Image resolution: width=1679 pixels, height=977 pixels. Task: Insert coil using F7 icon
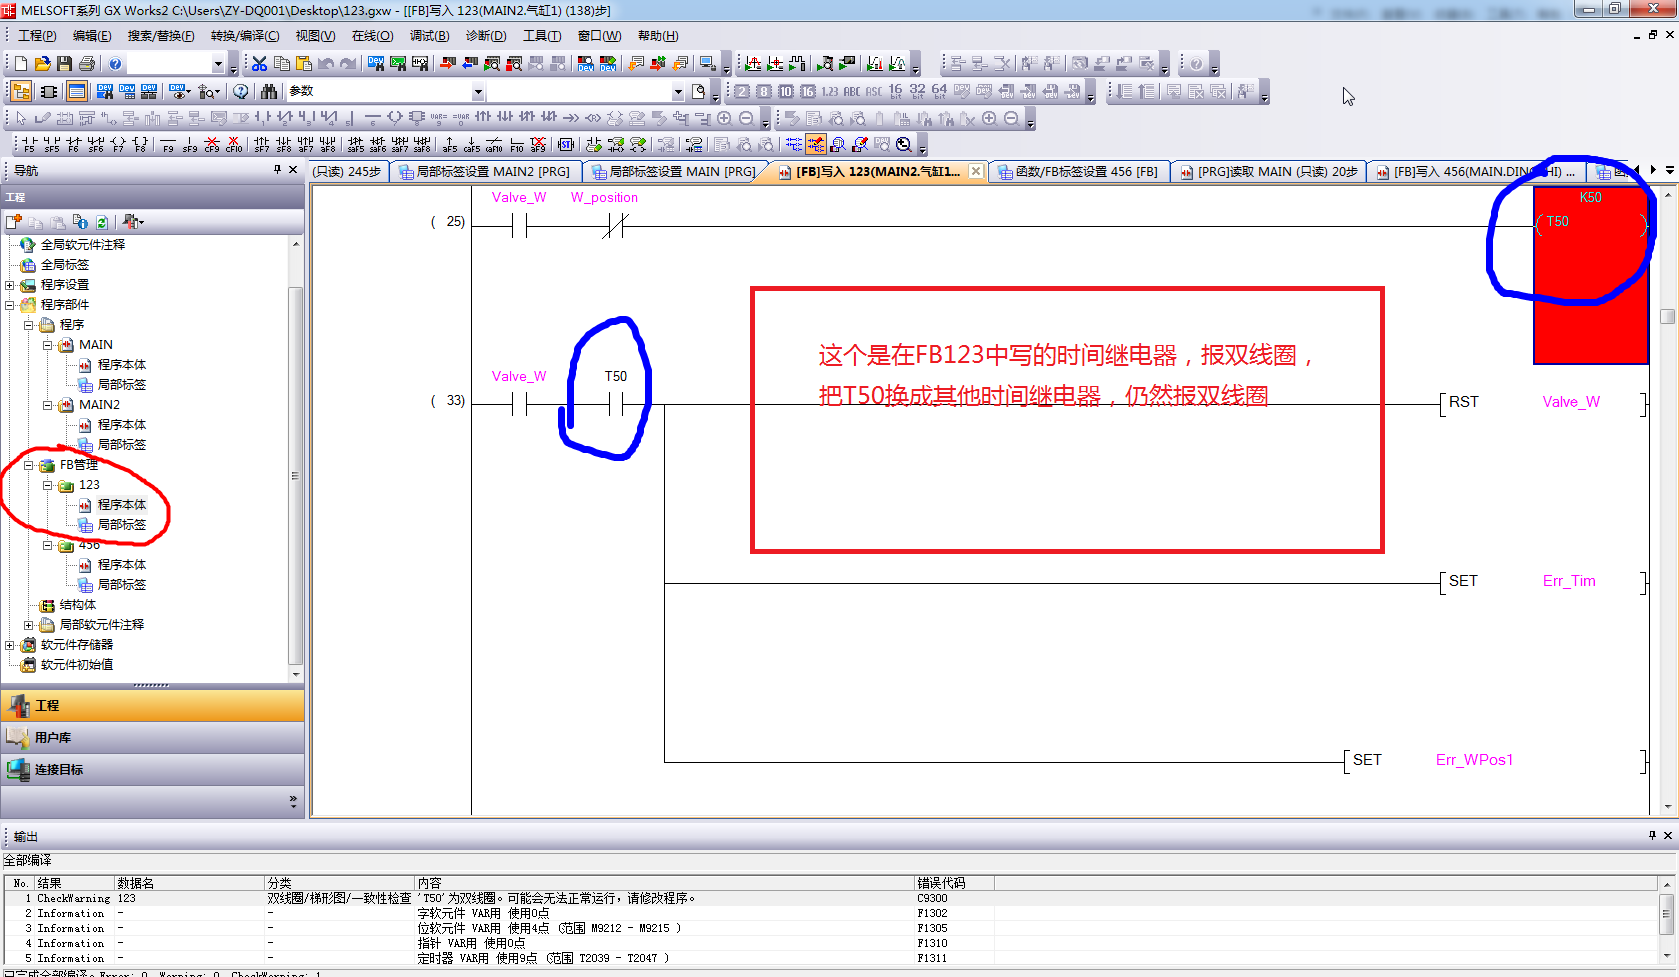118,145
